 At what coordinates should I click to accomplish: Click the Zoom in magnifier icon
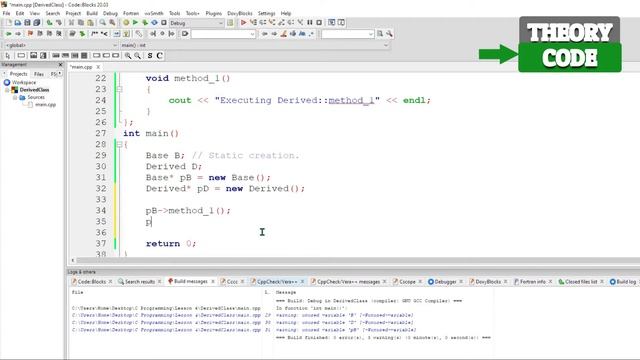coord(128,56)
